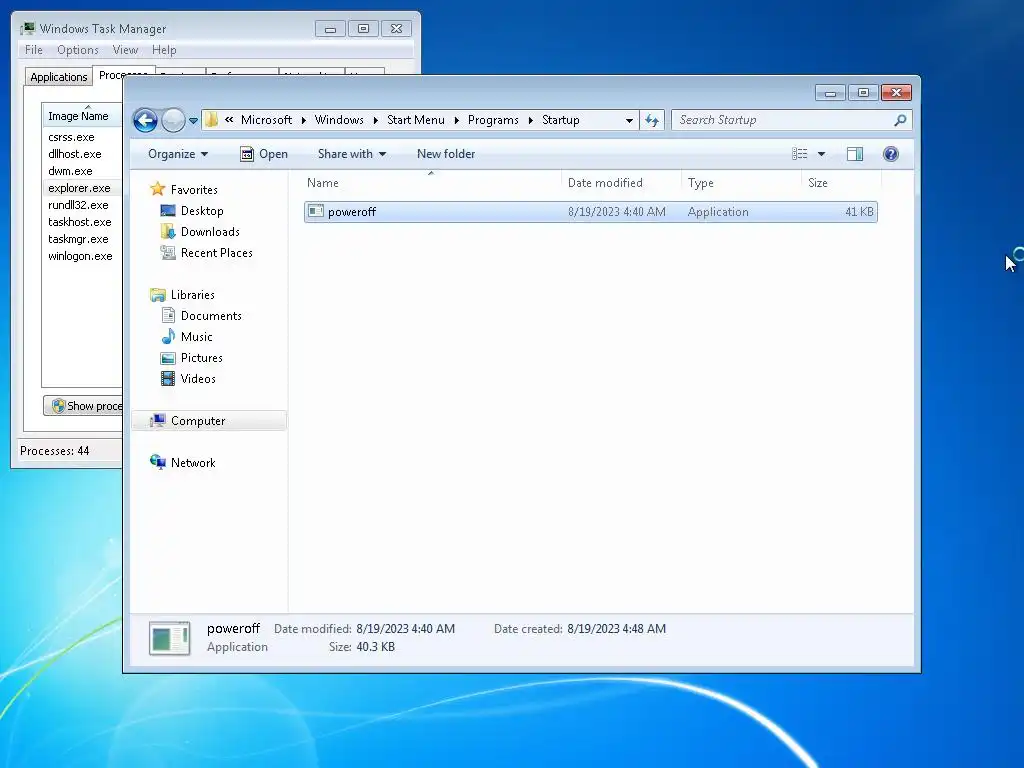Select taskhost.exe process

(x=80, y=222)
